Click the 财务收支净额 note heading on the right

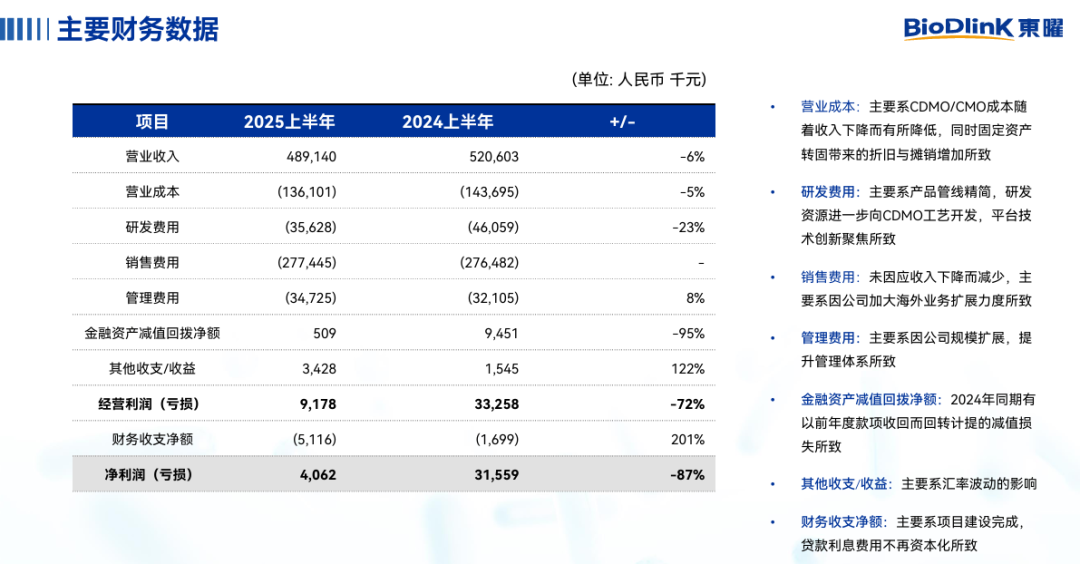[x=842, y=521]
